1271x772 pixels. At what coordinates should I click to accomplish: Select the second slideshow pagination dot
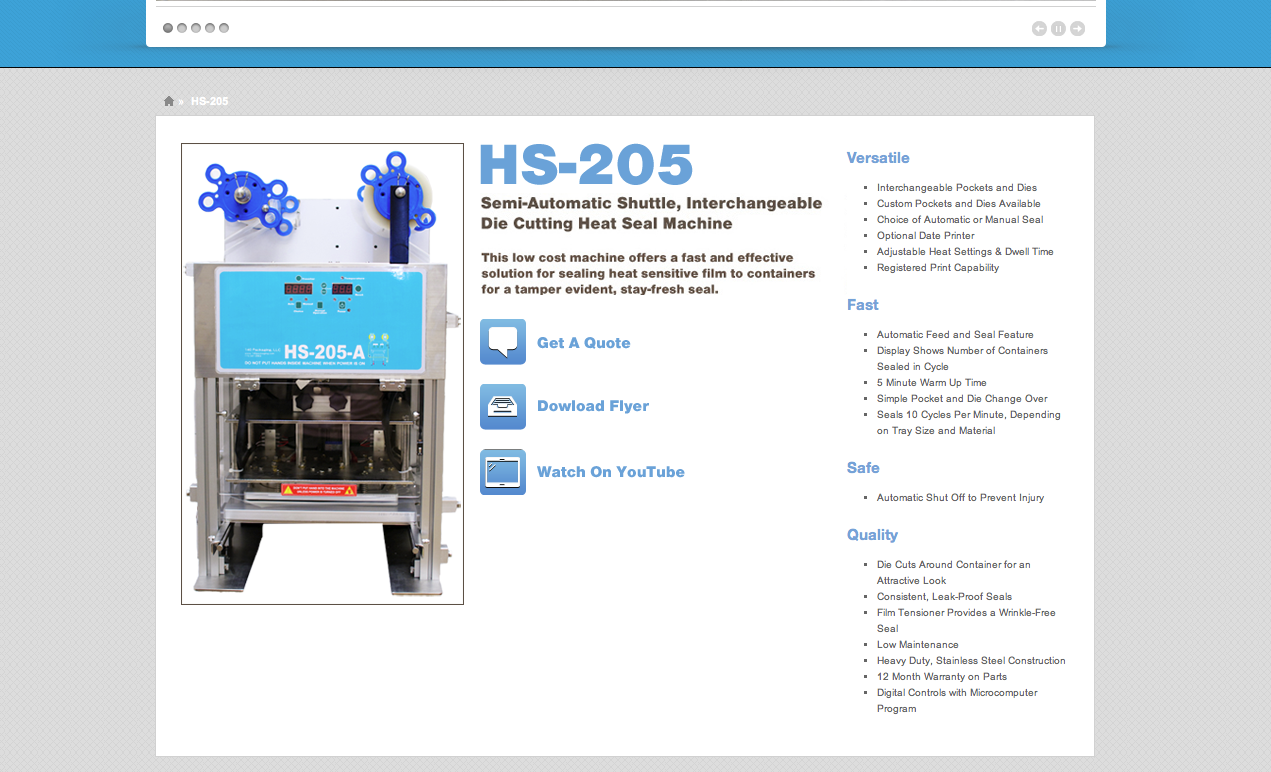click(x=182, y=28)
